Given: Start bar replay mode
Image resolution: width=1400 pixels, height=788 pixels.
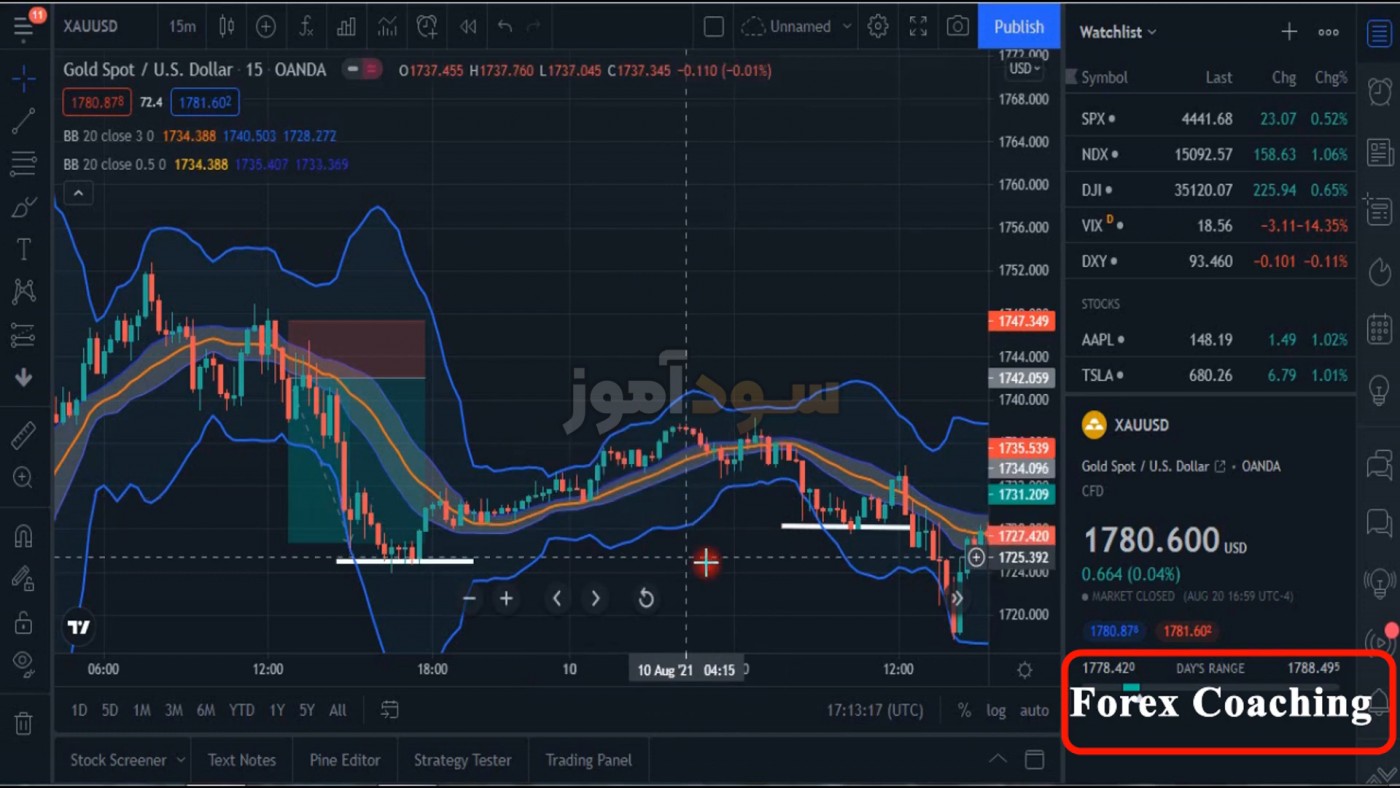Looking at the screenshot, I should [x=467, y=27].
